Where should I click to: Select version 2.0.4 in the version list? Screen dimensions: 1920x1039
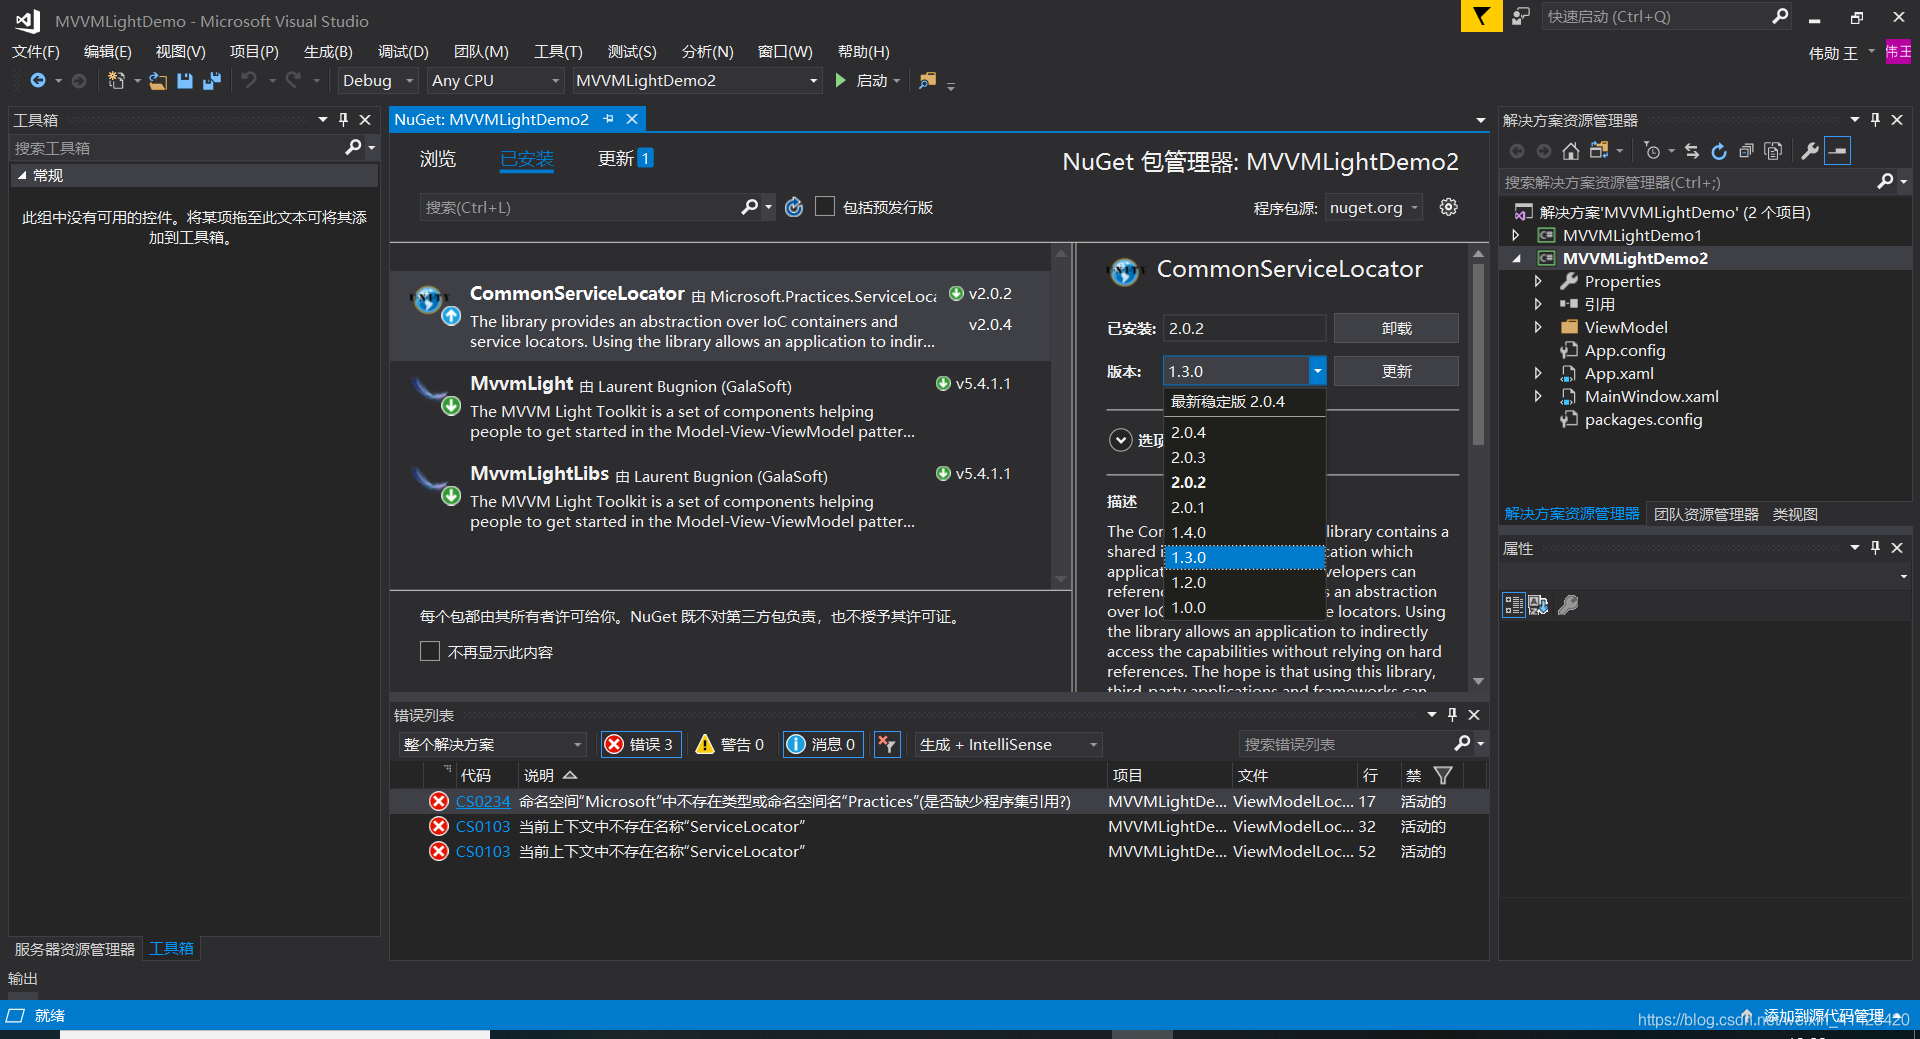click(x=1245, y=432)
